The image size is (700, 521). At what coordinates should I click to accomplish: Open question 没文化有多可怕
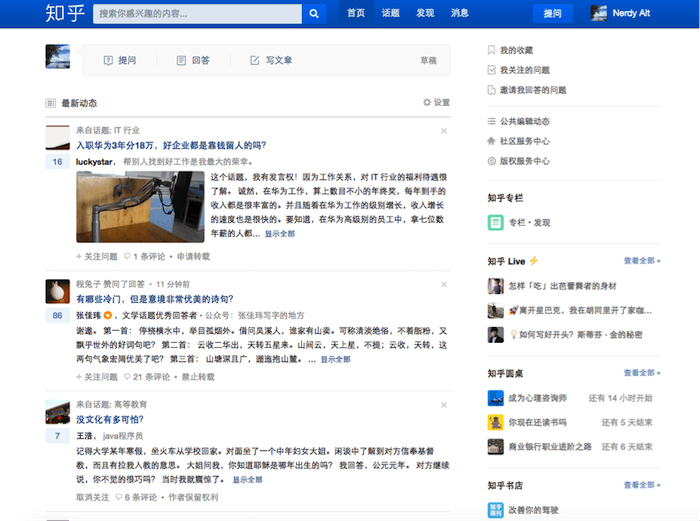point(110,419)
